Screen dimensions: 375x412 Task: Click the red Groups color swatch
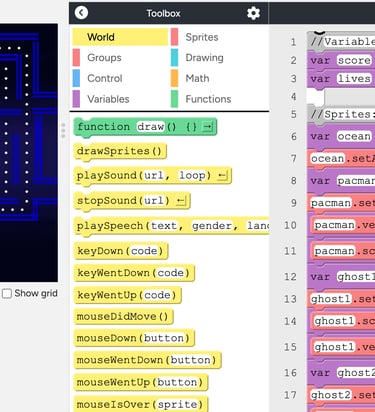pos(76,58)
